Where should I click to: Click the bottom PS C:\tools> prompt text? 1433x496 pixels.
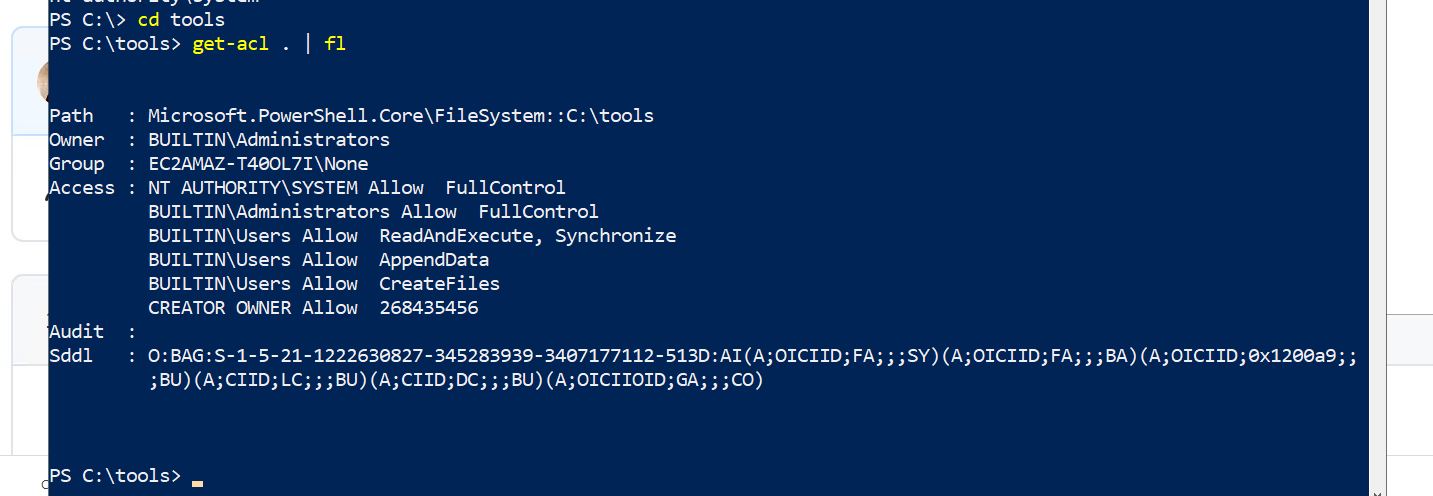(x=115, y=476)
